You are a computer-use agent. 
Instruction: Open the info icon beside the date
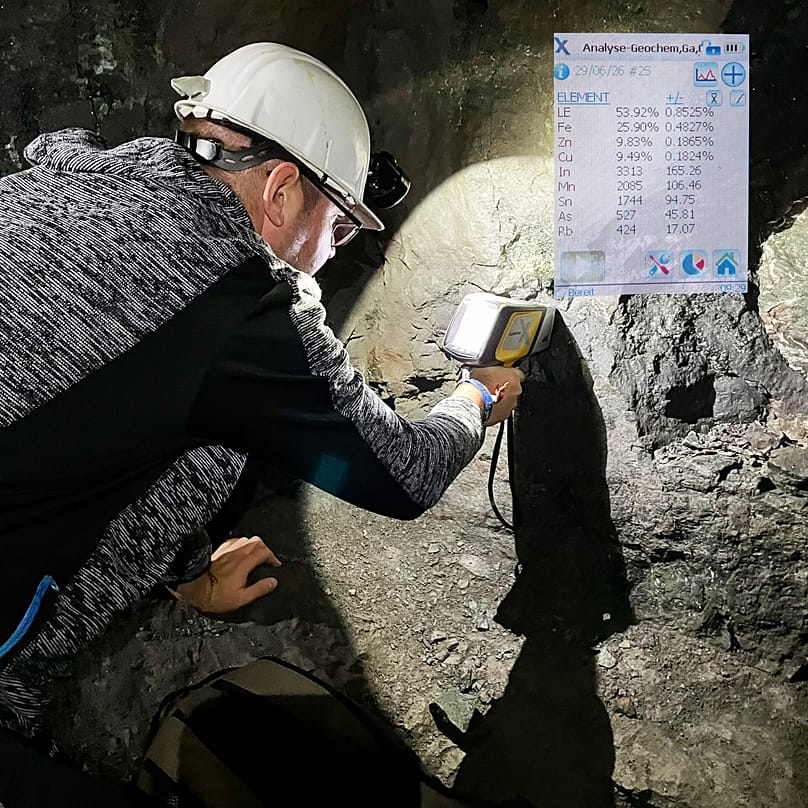coord(562,72)
